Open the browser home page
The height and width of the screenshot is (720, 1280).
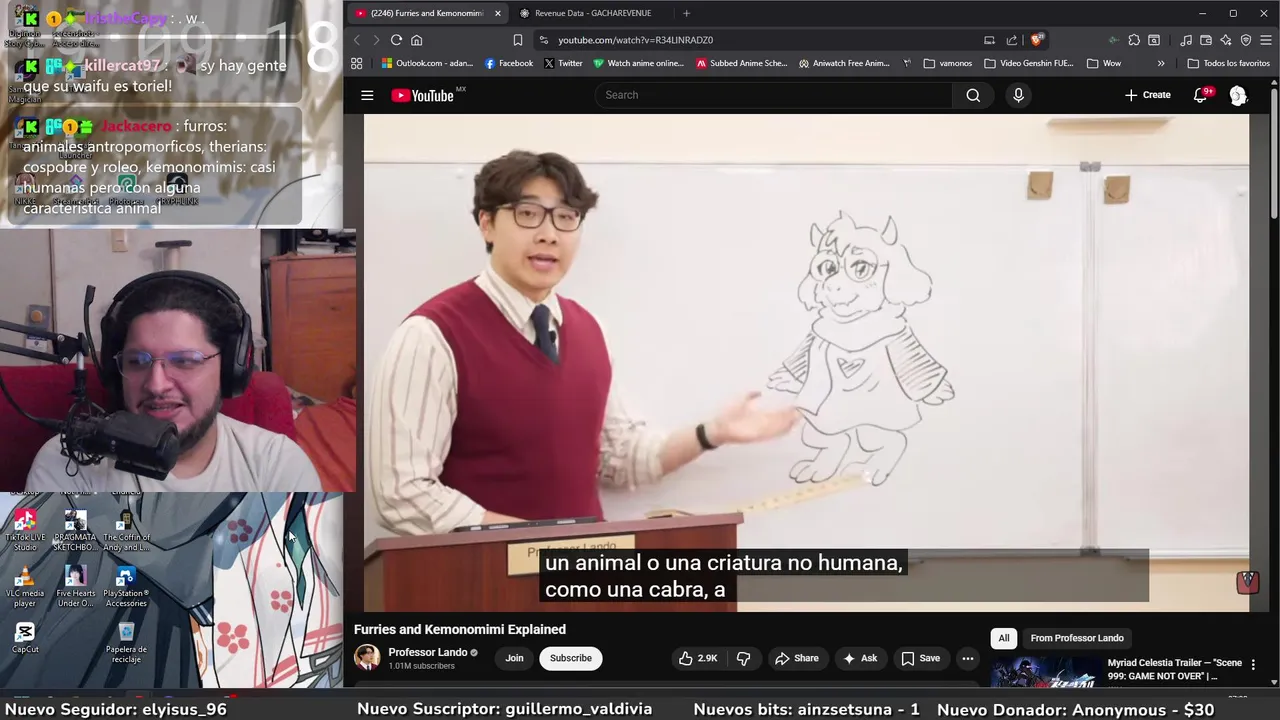tap(417, 40)
